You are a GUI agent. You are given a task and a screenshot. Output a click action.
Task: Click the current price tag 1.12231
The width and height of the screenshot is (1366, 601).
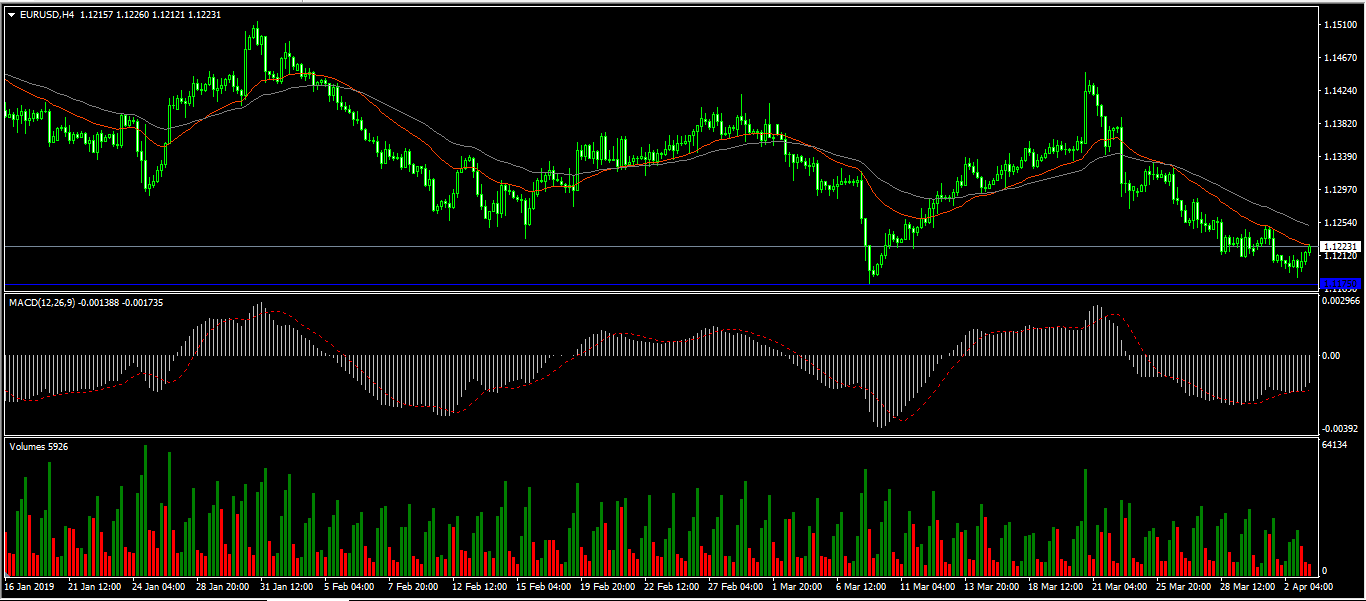(x=1338, y=246)
